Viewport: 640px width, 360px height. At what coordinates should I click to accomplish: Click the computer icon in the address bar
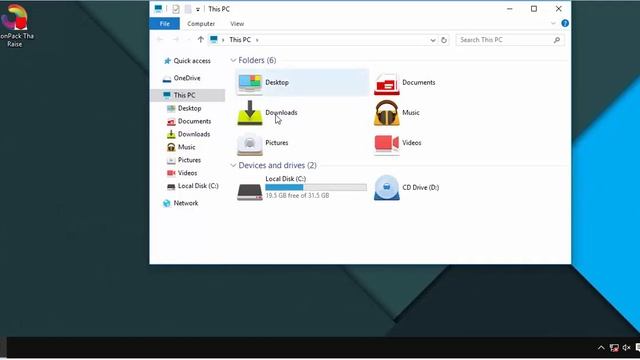[214, 40]
